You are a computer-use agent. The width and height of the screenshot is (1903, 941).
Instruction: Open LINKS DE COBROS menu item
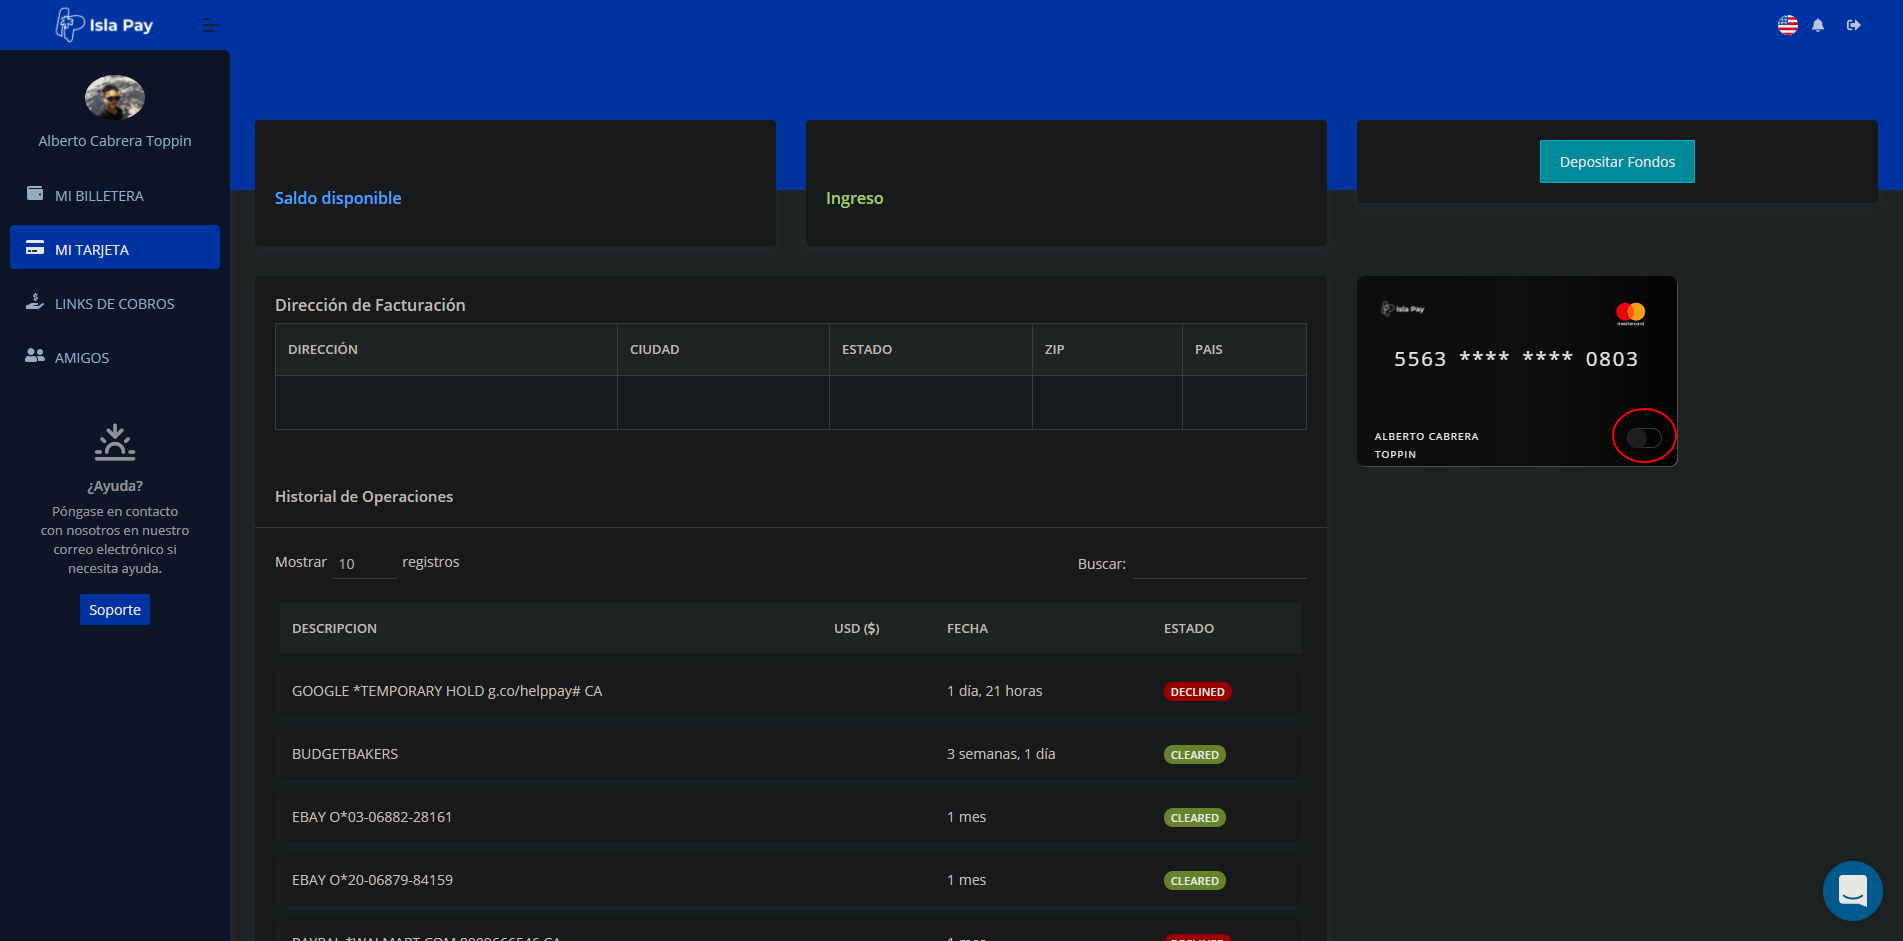115,303
